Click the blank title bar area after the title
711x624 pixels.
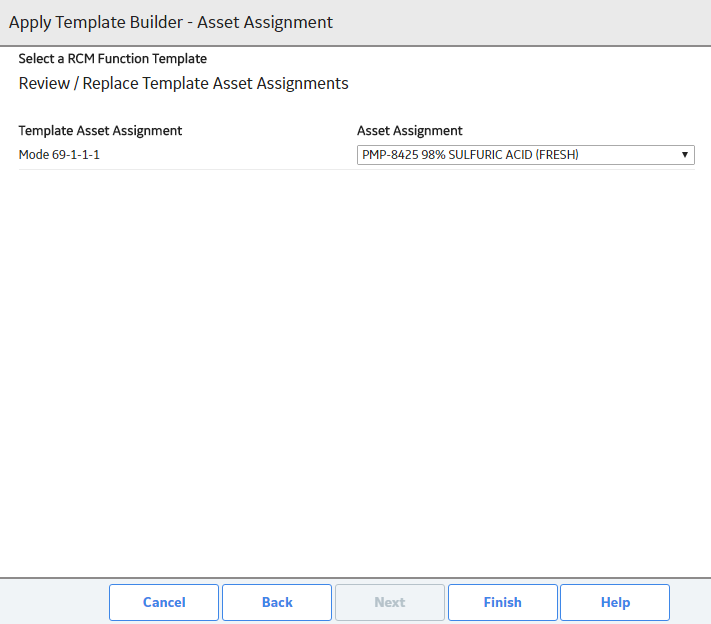tap(521, 22)
